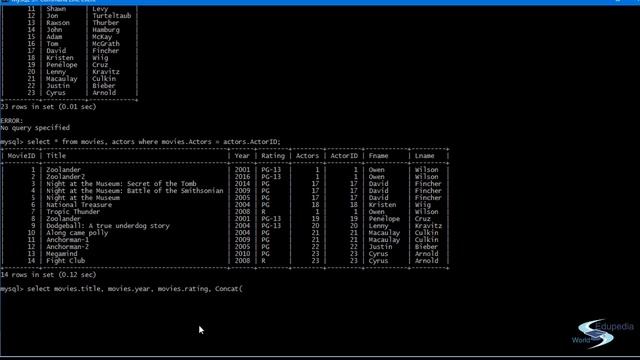Click Lname 'Kravitz' in the Dodgeball row
Image resolution: width=640 pixels, height=360 pixels.
pos(429,226)
